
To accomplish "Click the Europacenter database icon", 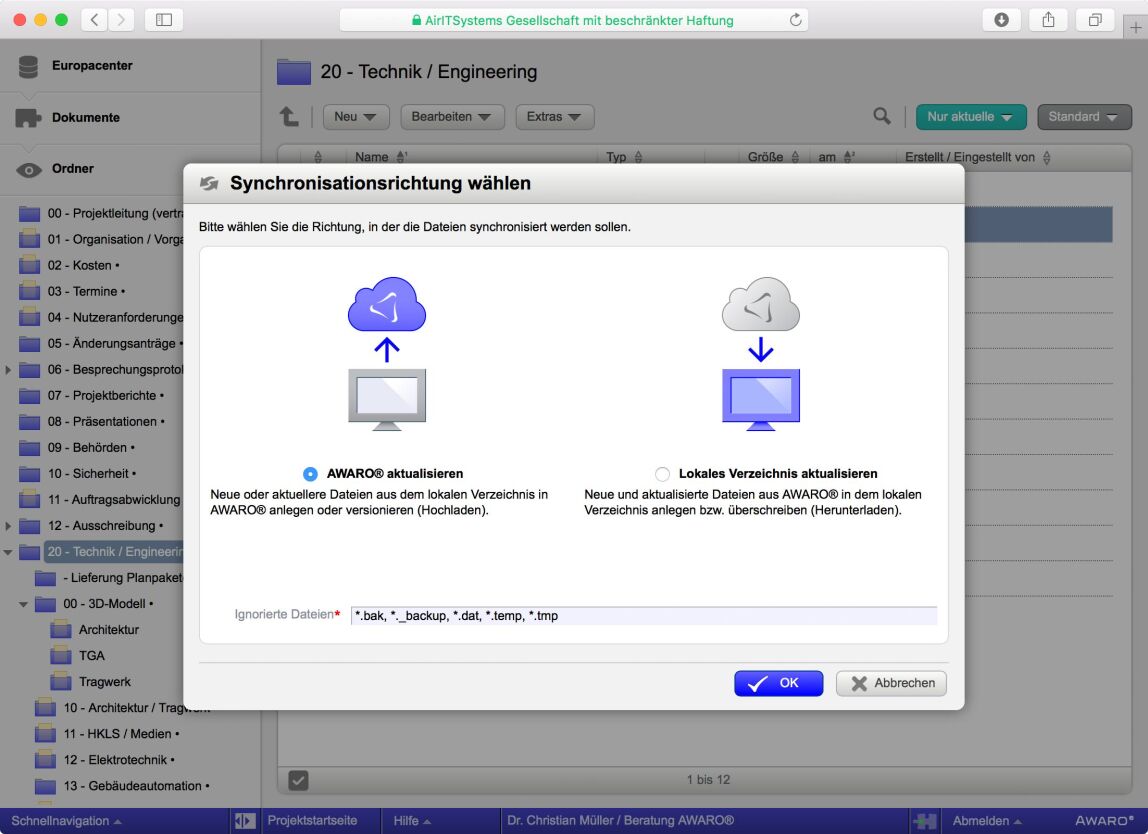I will (28, 66).
